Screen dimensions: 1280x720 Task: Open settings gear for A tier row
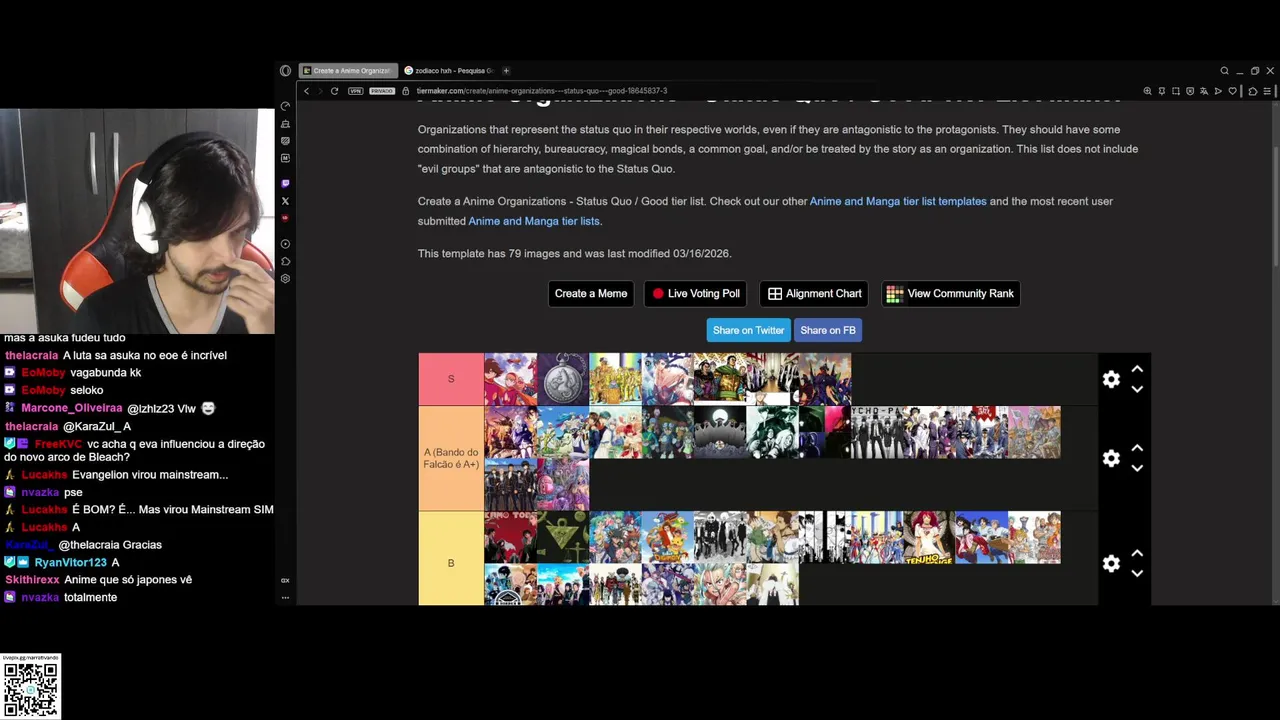[x=1111, y=458]
